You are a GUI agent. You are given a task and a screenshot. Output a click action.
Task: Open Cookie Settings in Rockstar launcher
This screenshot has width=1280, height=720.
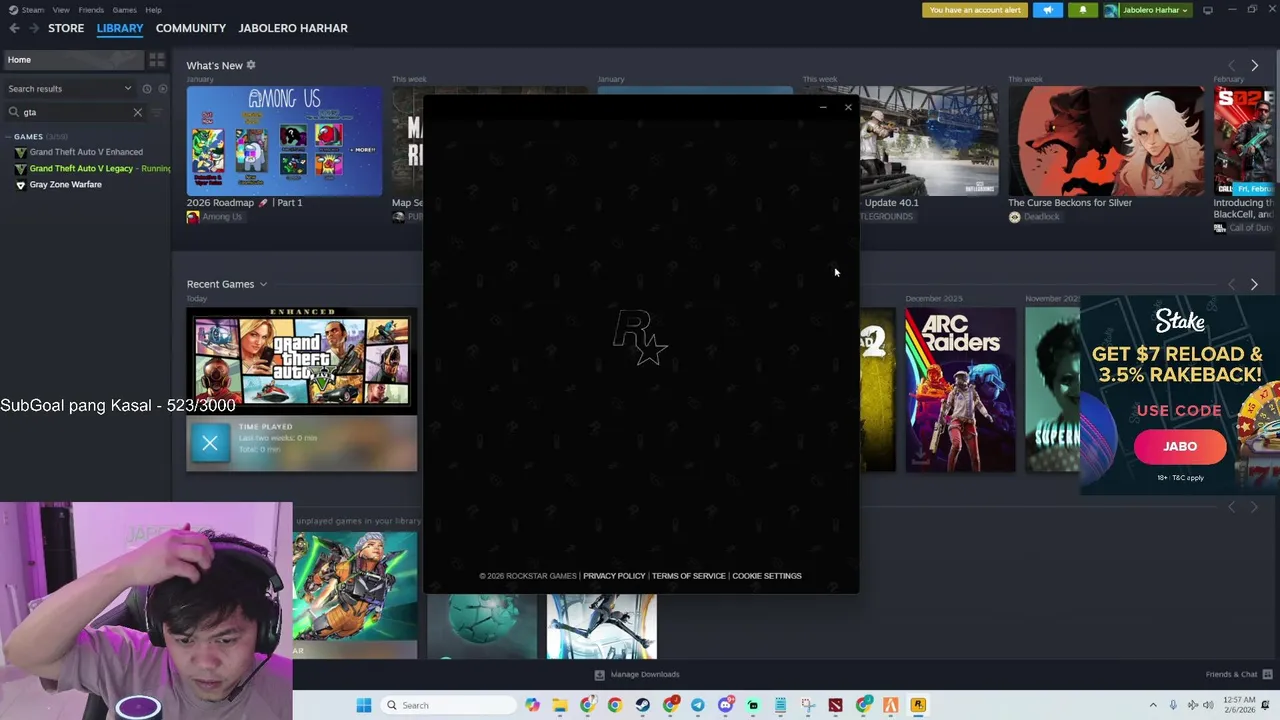pyautogui.click(x=767, y=576)
